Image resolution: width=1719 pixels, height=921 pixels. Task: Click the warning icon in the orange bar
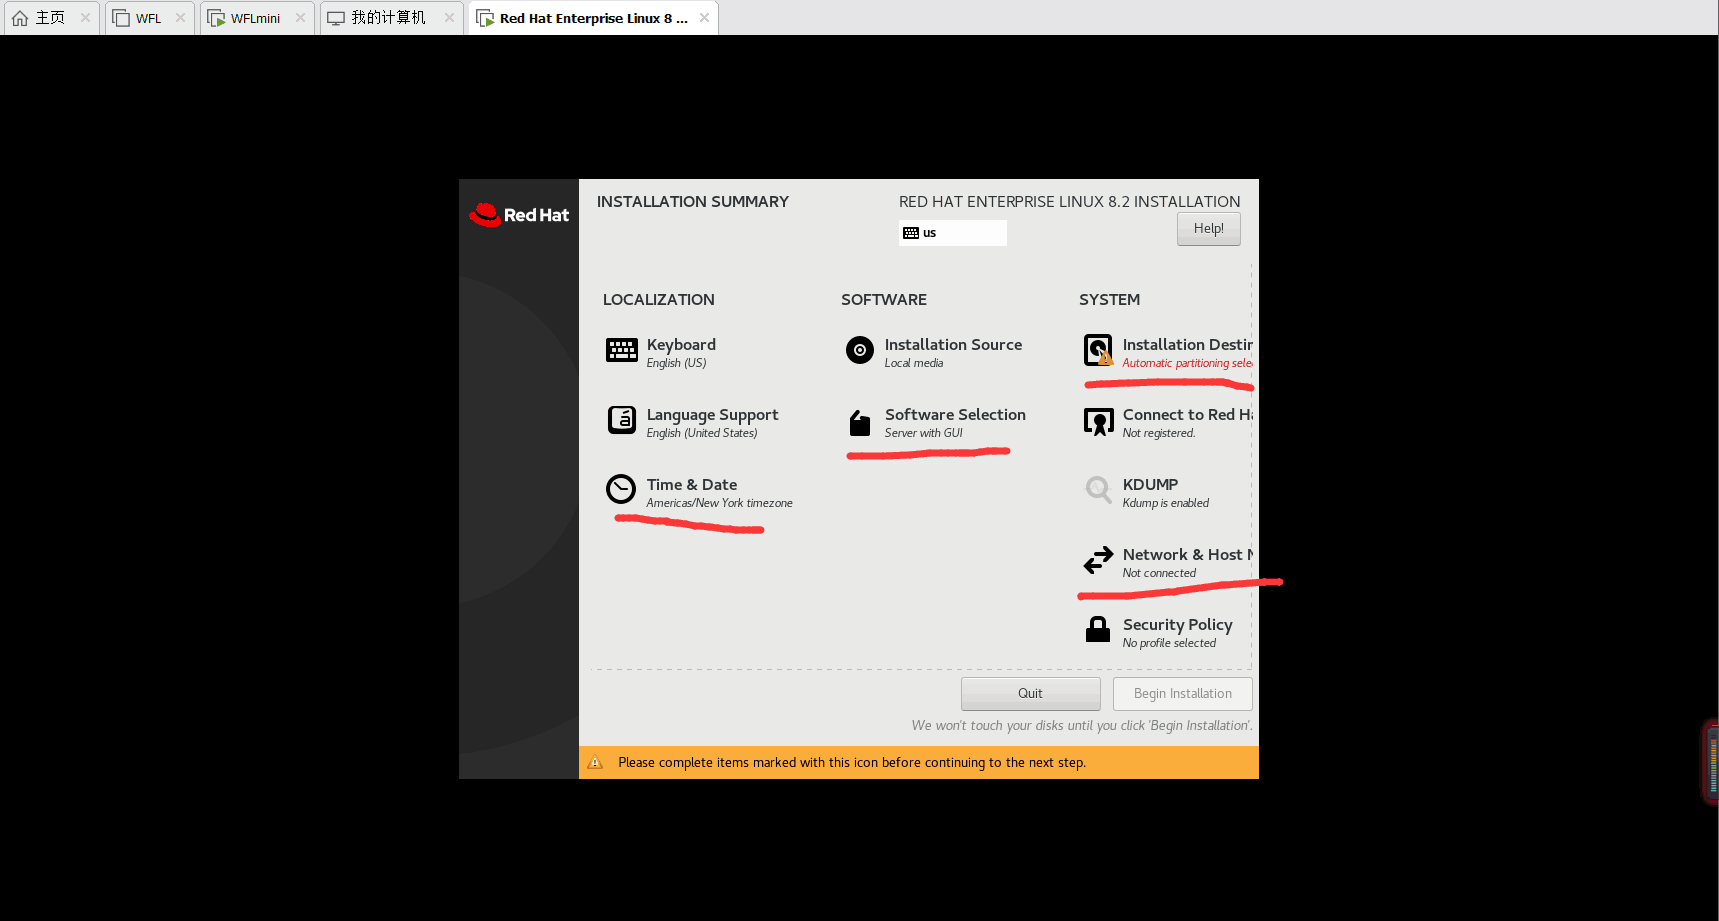[595, 762]
